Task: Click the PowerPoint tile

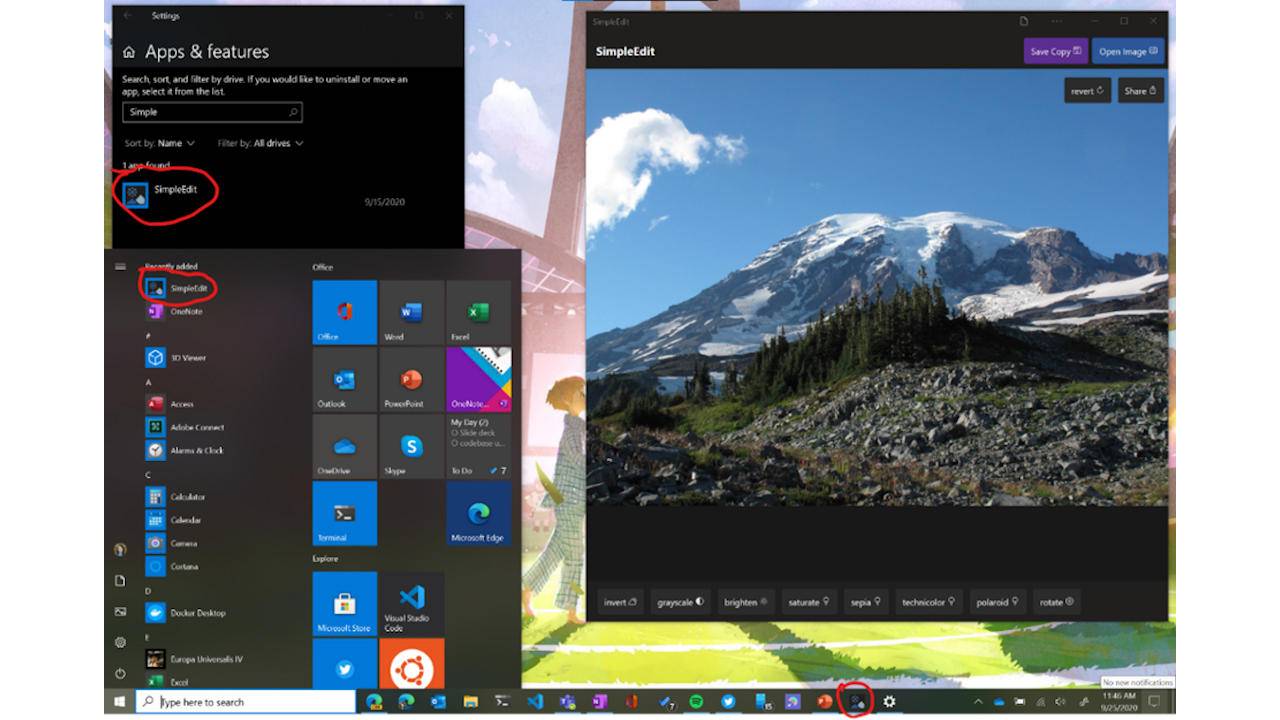Action: pyautogui.click(x=412, y=379)
